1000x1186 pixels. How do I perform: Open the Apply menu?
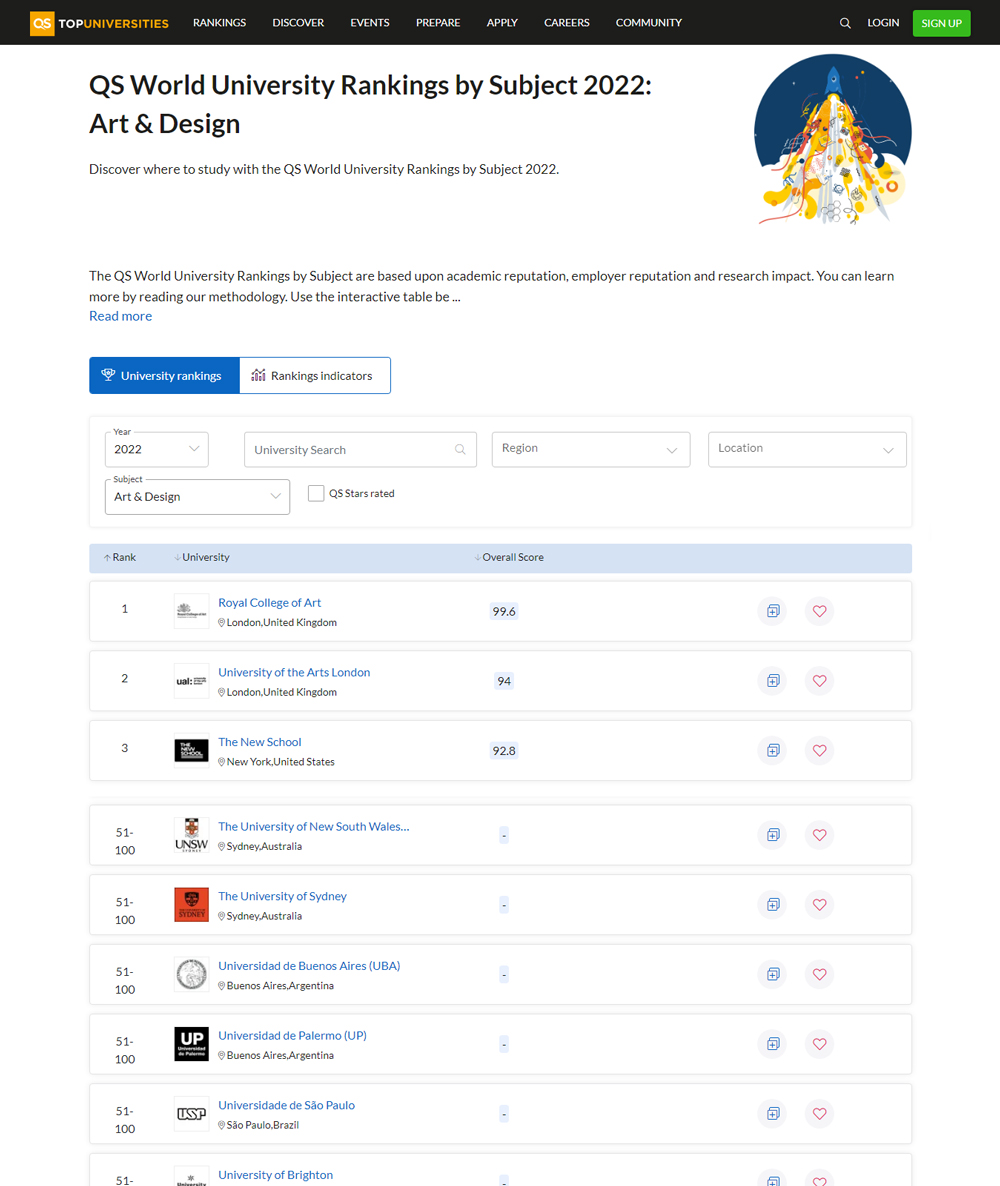[502, 23]
